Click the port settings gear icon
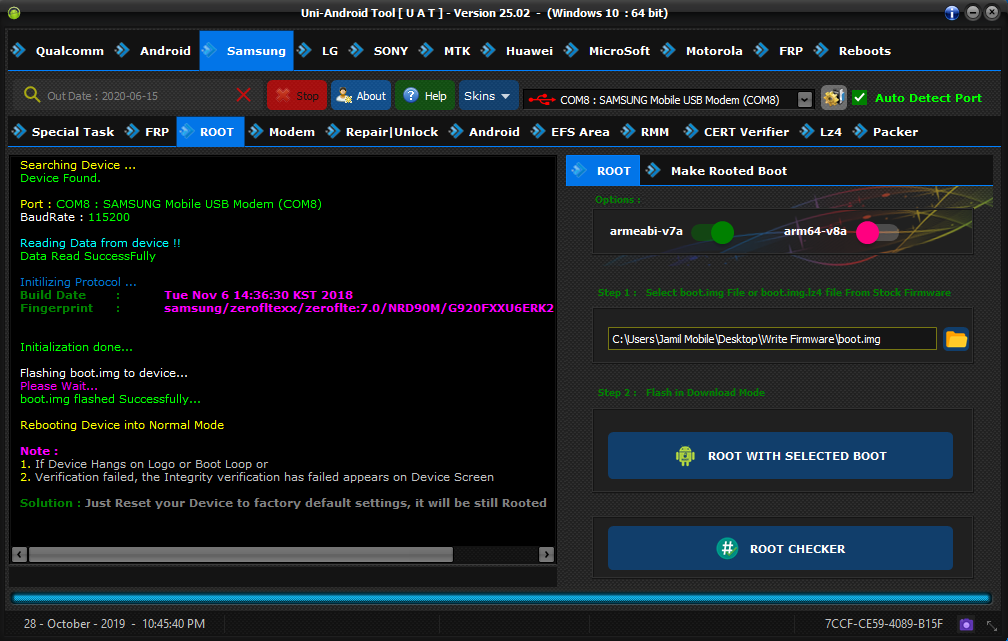The image size is (1008, 641). (834, 98)
